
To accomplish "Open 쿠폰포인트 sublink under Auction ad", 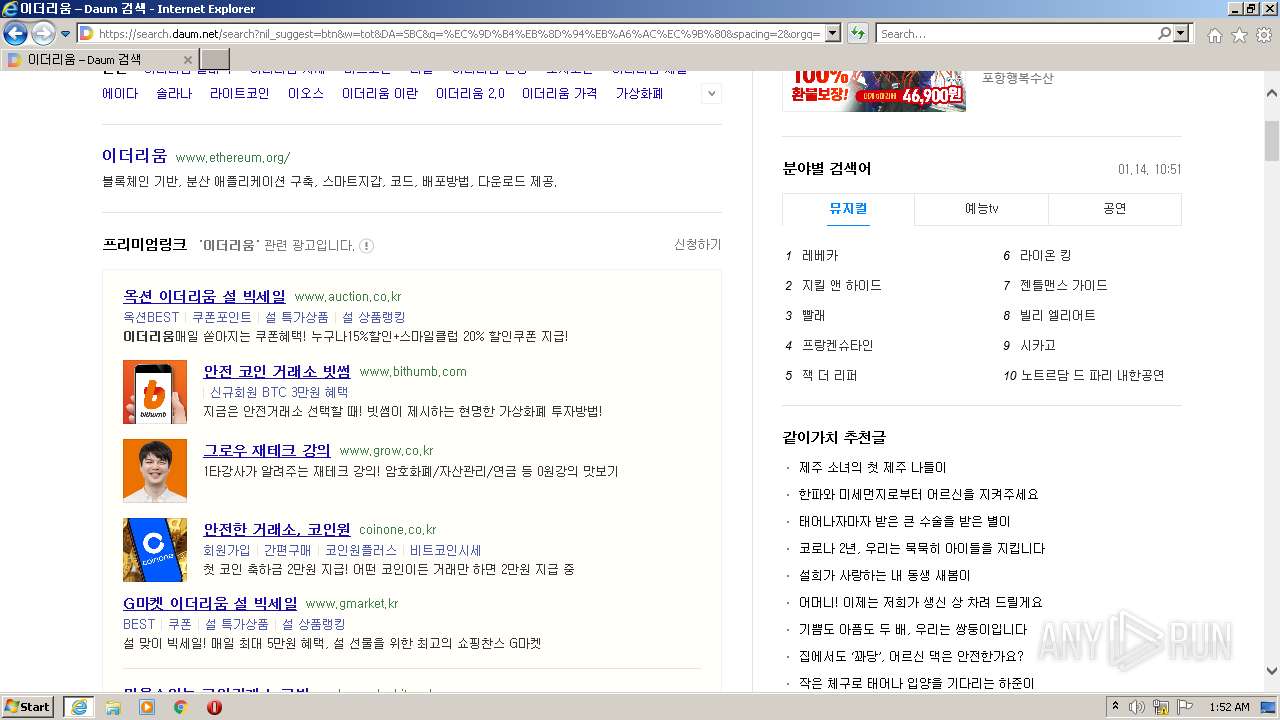I will click(x=222, y=317).
